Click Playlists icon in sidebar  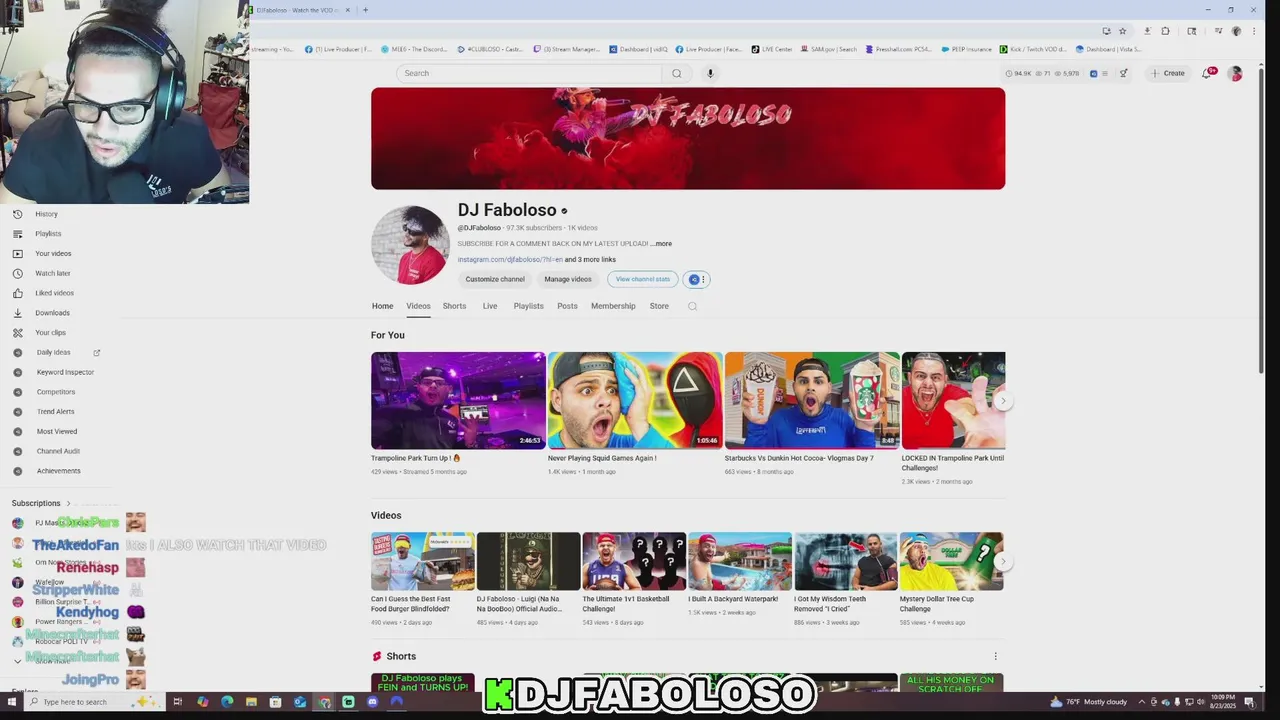tap(17, 234)
